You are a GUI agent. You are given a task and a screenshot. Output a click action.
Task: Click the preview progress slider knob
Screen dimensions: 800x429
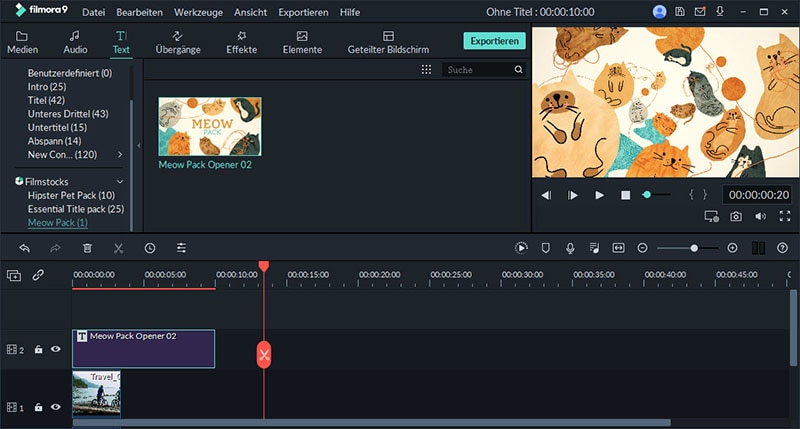coord(647,194)
